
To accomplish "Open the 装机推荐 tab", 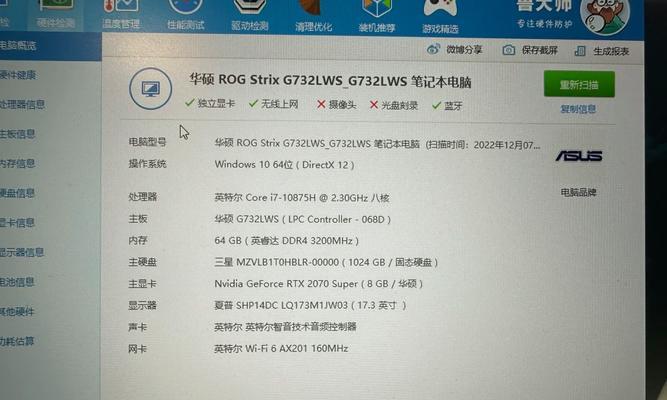I will click(377, 16).
